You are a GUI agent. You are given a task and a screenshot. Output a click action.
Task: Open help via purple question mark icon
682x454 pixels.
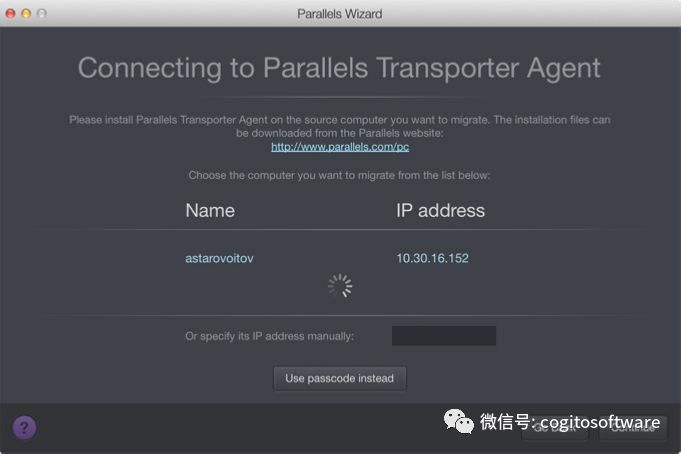[x=24, y=427]
